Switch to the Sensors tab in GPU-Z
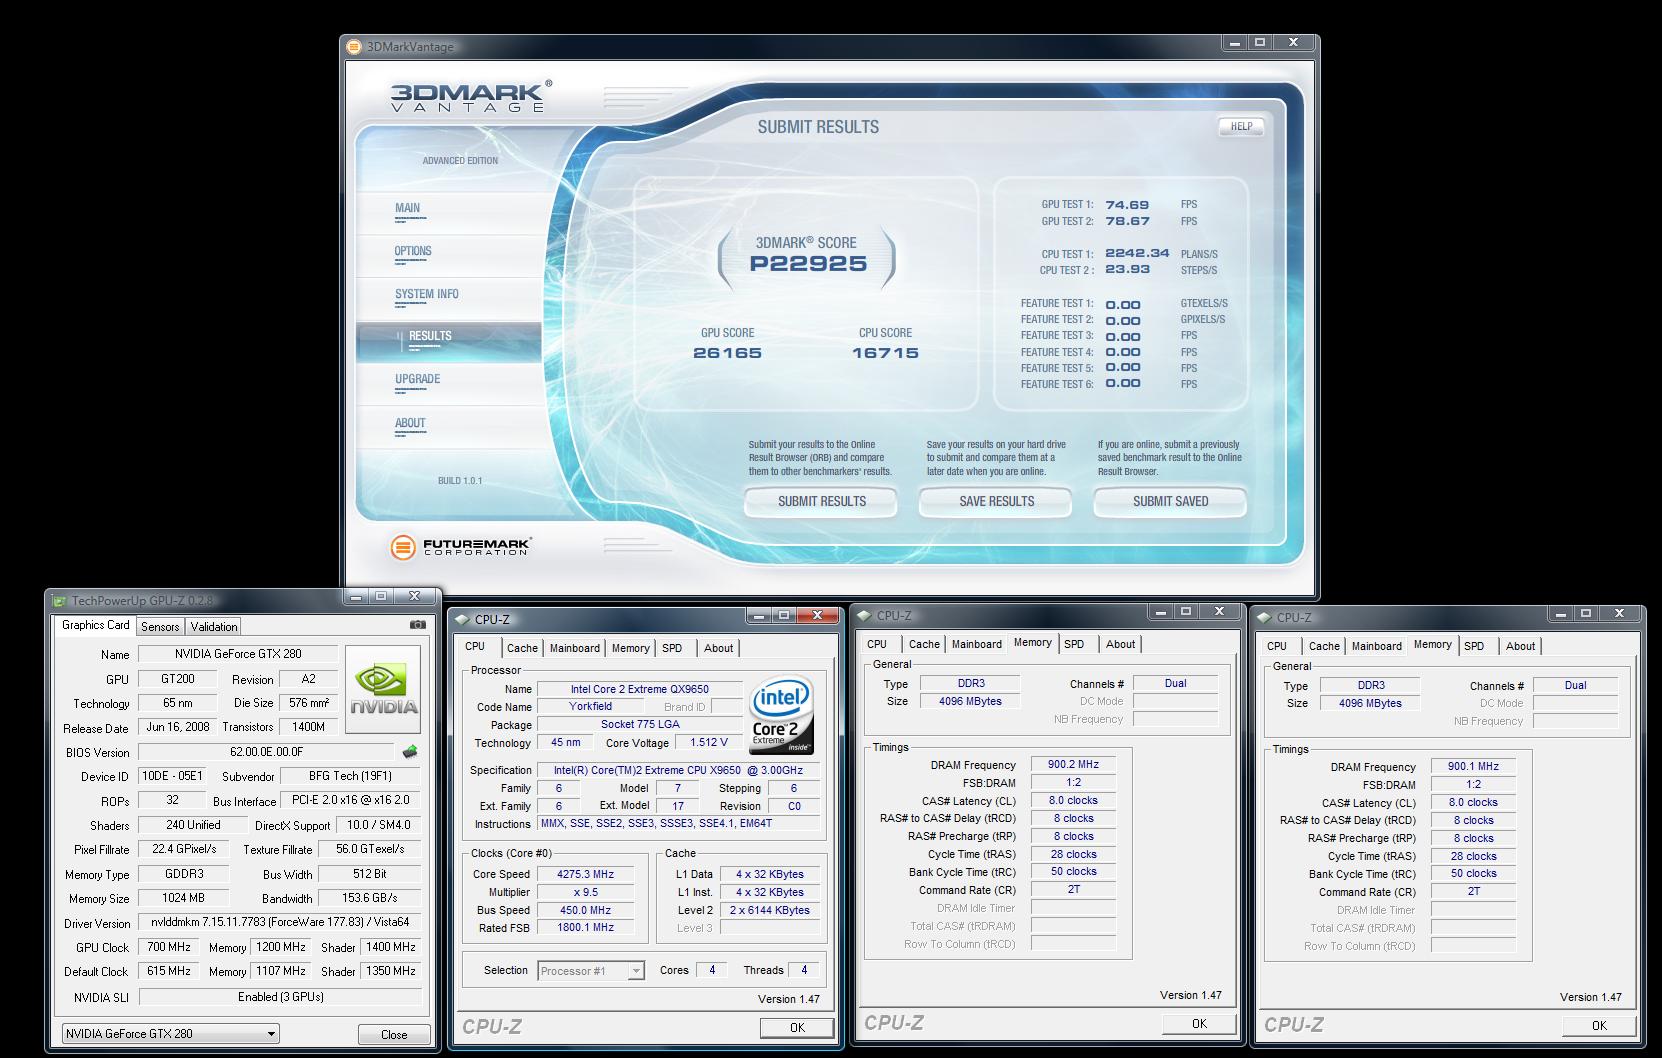 (160, 627)
